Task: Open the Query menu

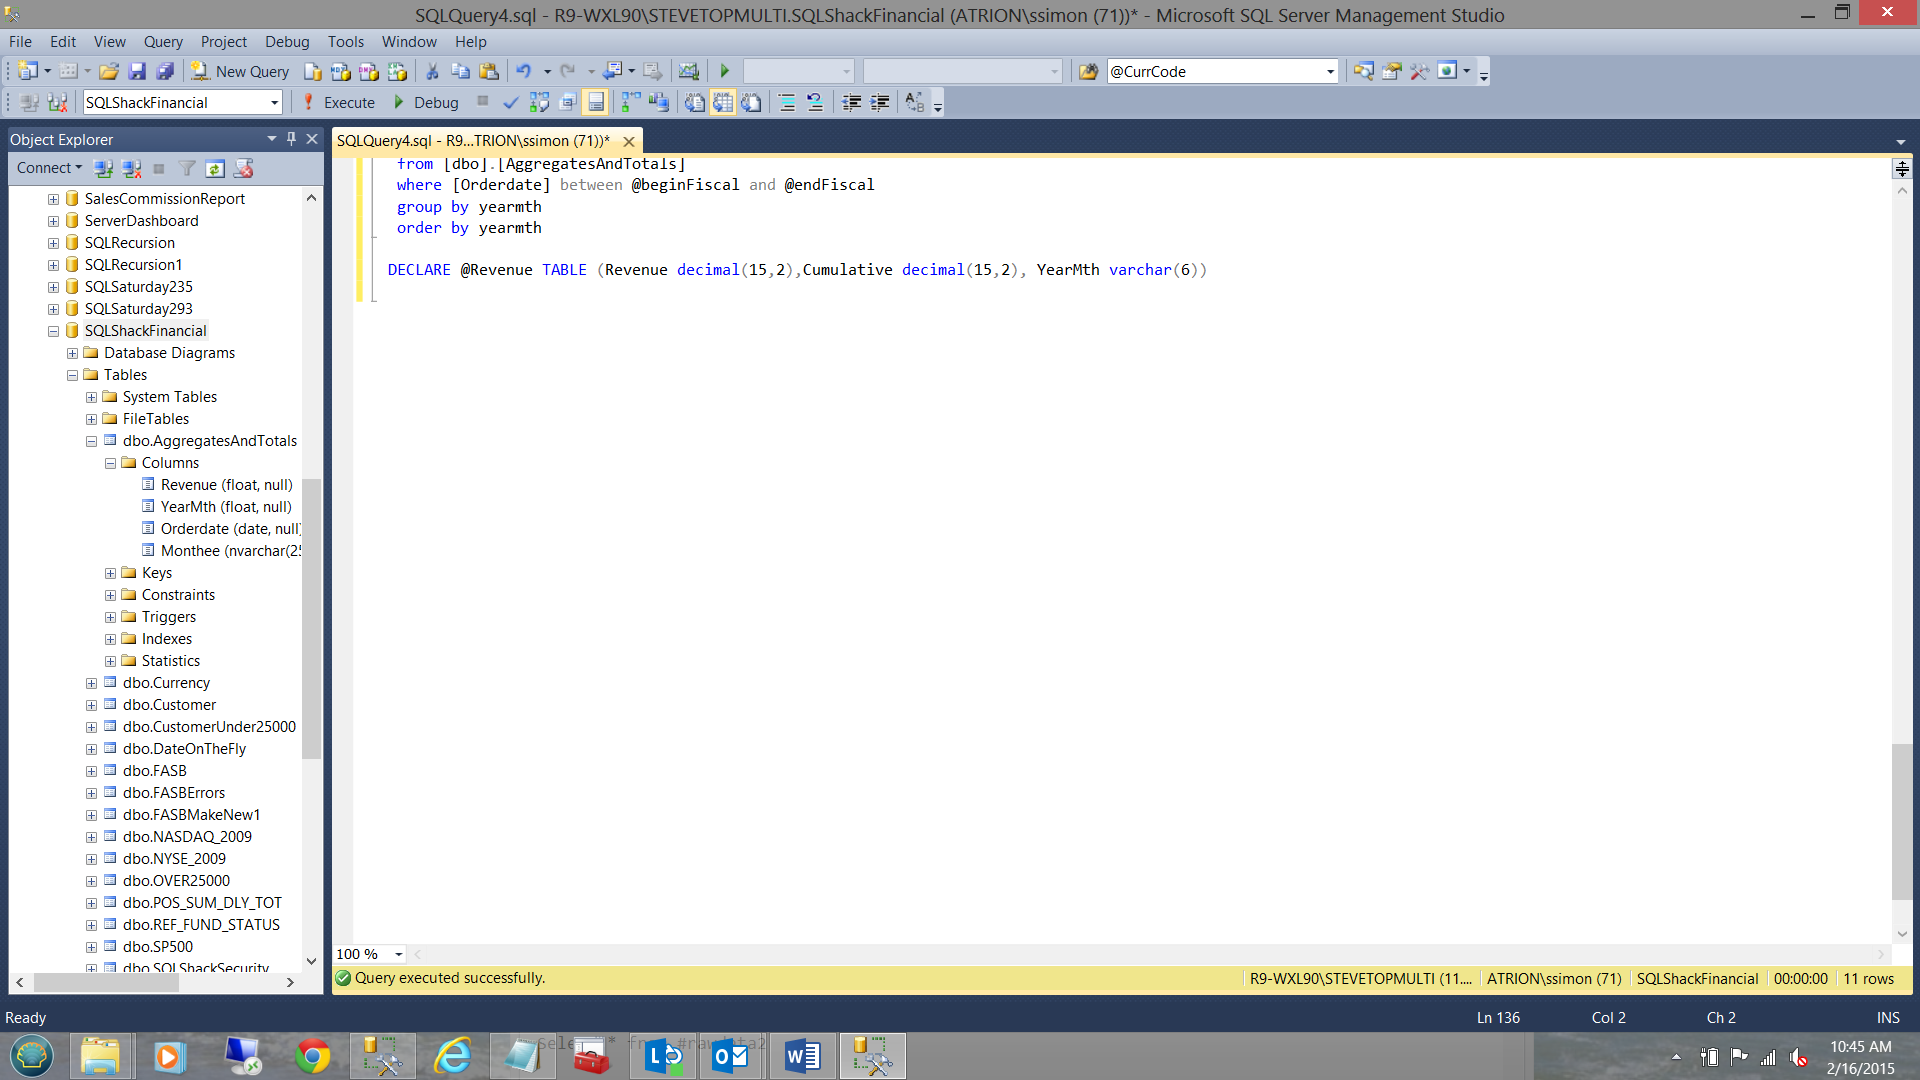Action: (x=163, y=42)
